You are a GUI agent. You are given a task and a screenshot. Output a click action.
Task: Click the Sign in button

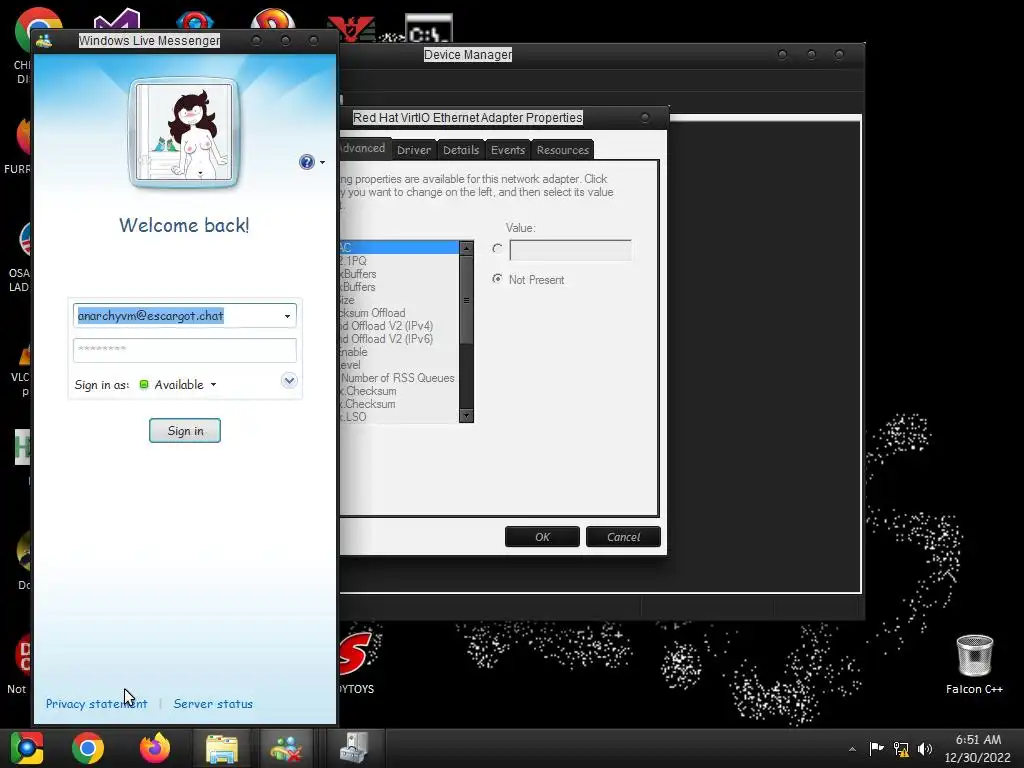(x=185, y=430)
